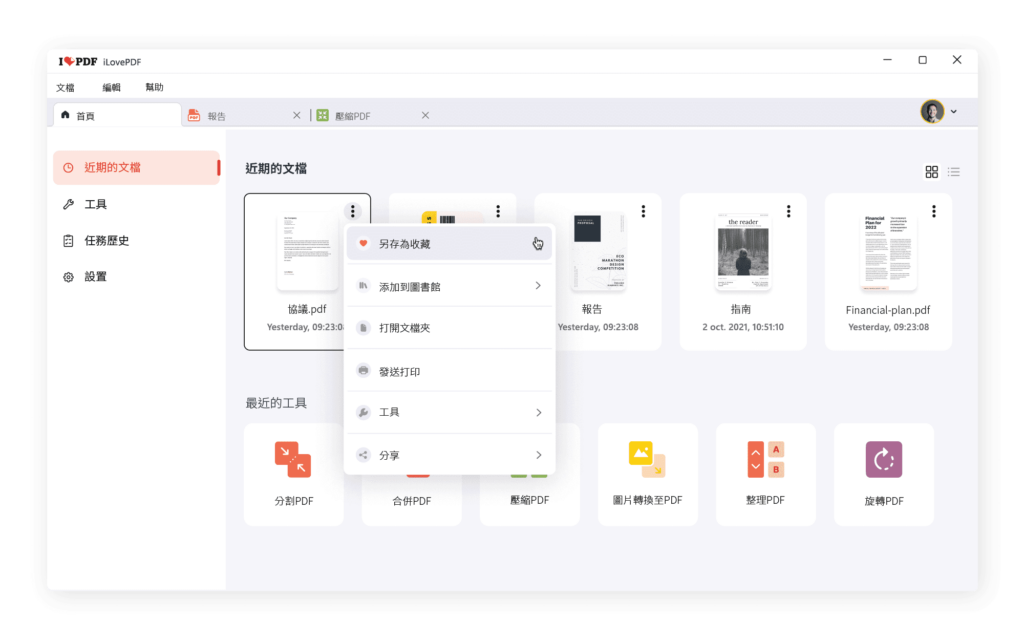
Task: Click the share icon beside 分享
Action: pyautogui.click(x=364, y=455)
